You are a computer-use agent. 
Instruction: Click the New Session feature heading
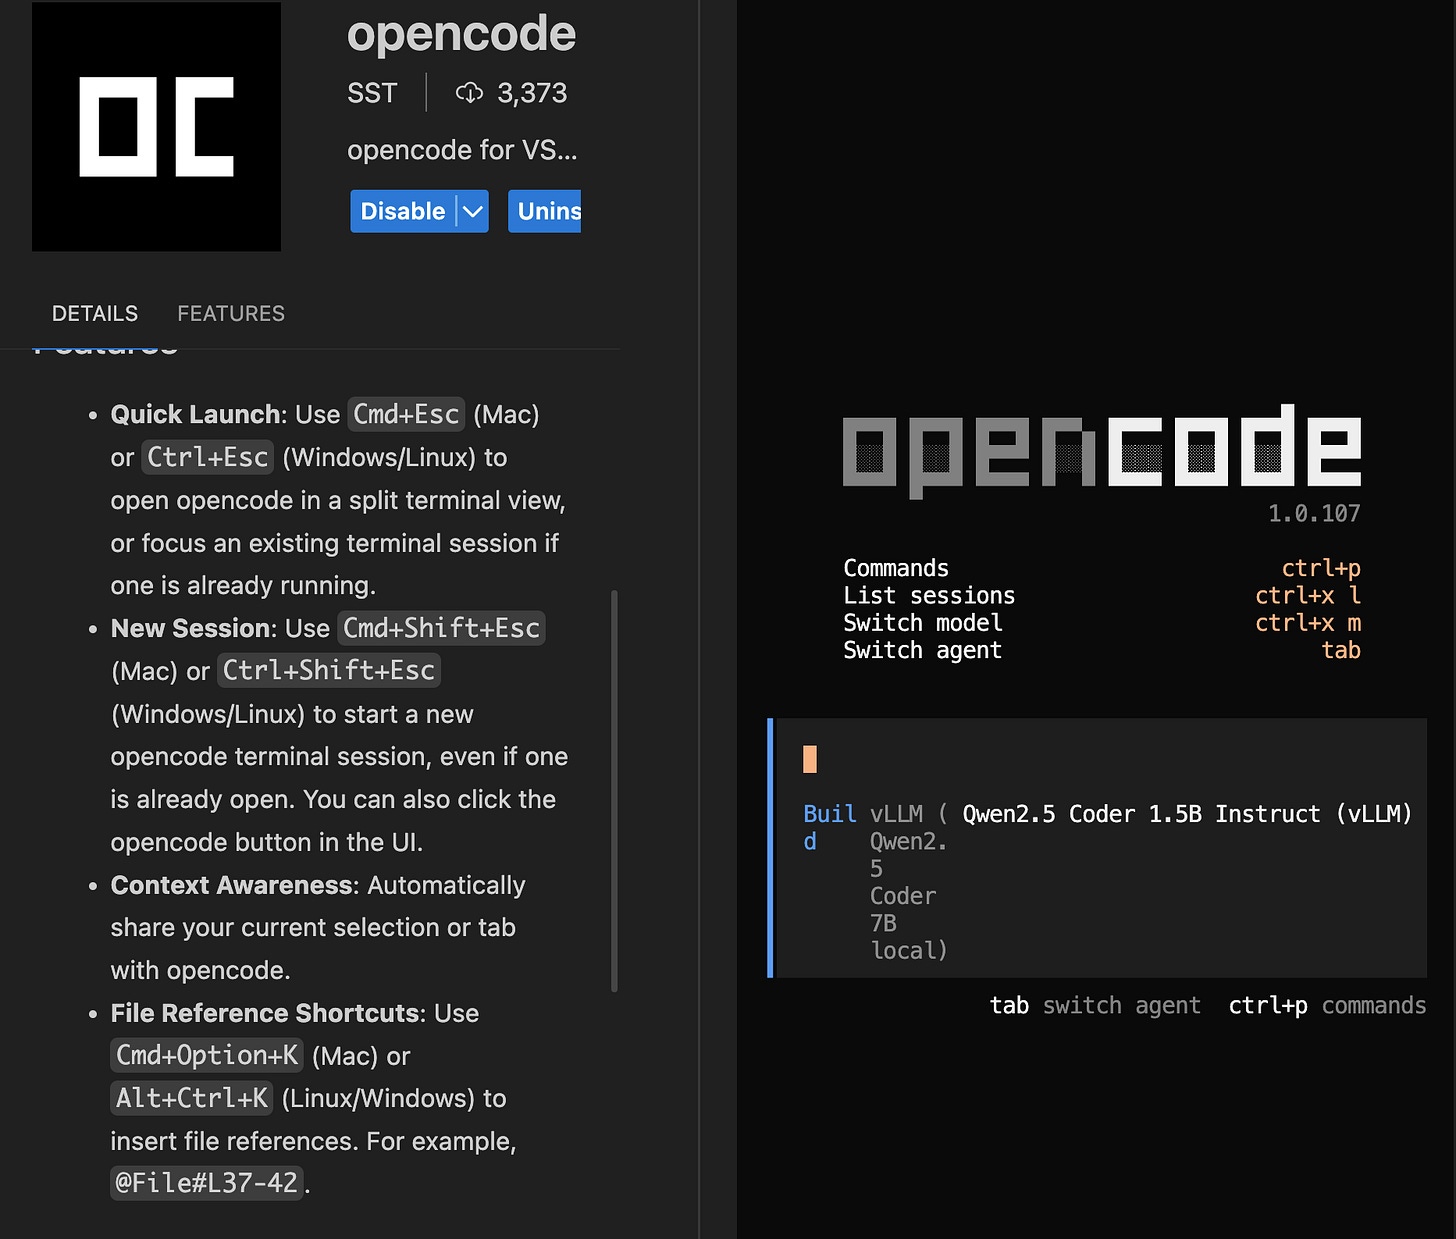pyautogui.click(x=191, y=628)
